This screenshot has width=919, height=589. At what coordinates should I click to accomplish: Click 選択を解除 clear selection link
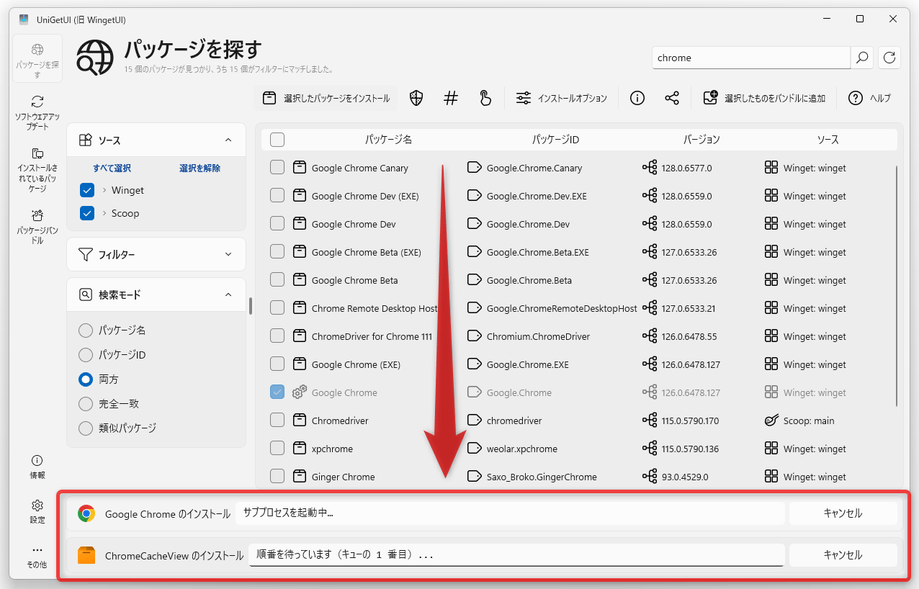click(x=200, y=168)
